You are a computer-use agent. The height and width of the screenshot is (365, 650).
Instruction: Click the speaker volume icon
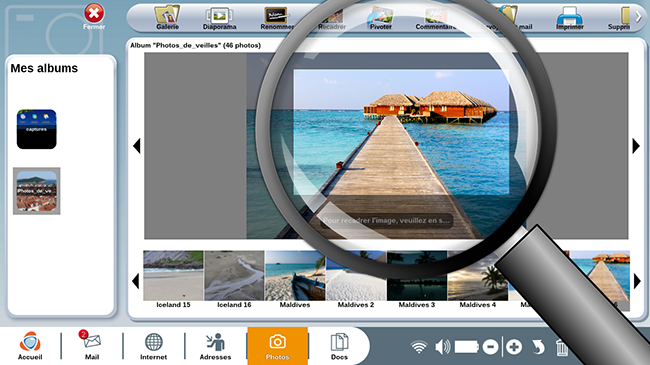coord(443,347)
